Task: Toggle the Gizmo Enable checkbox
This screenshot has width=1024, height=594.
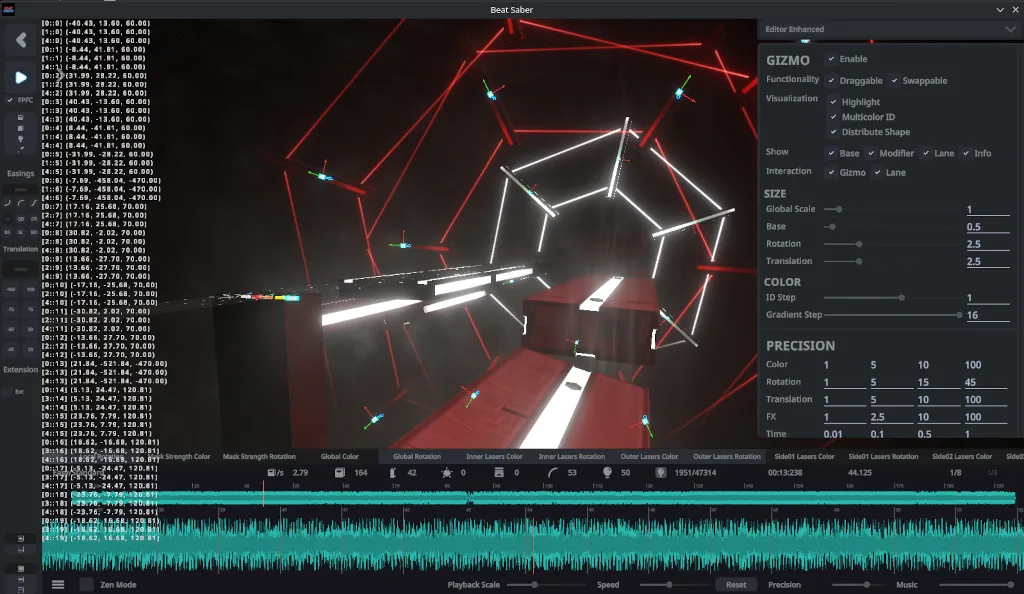Action: (831, 59)
